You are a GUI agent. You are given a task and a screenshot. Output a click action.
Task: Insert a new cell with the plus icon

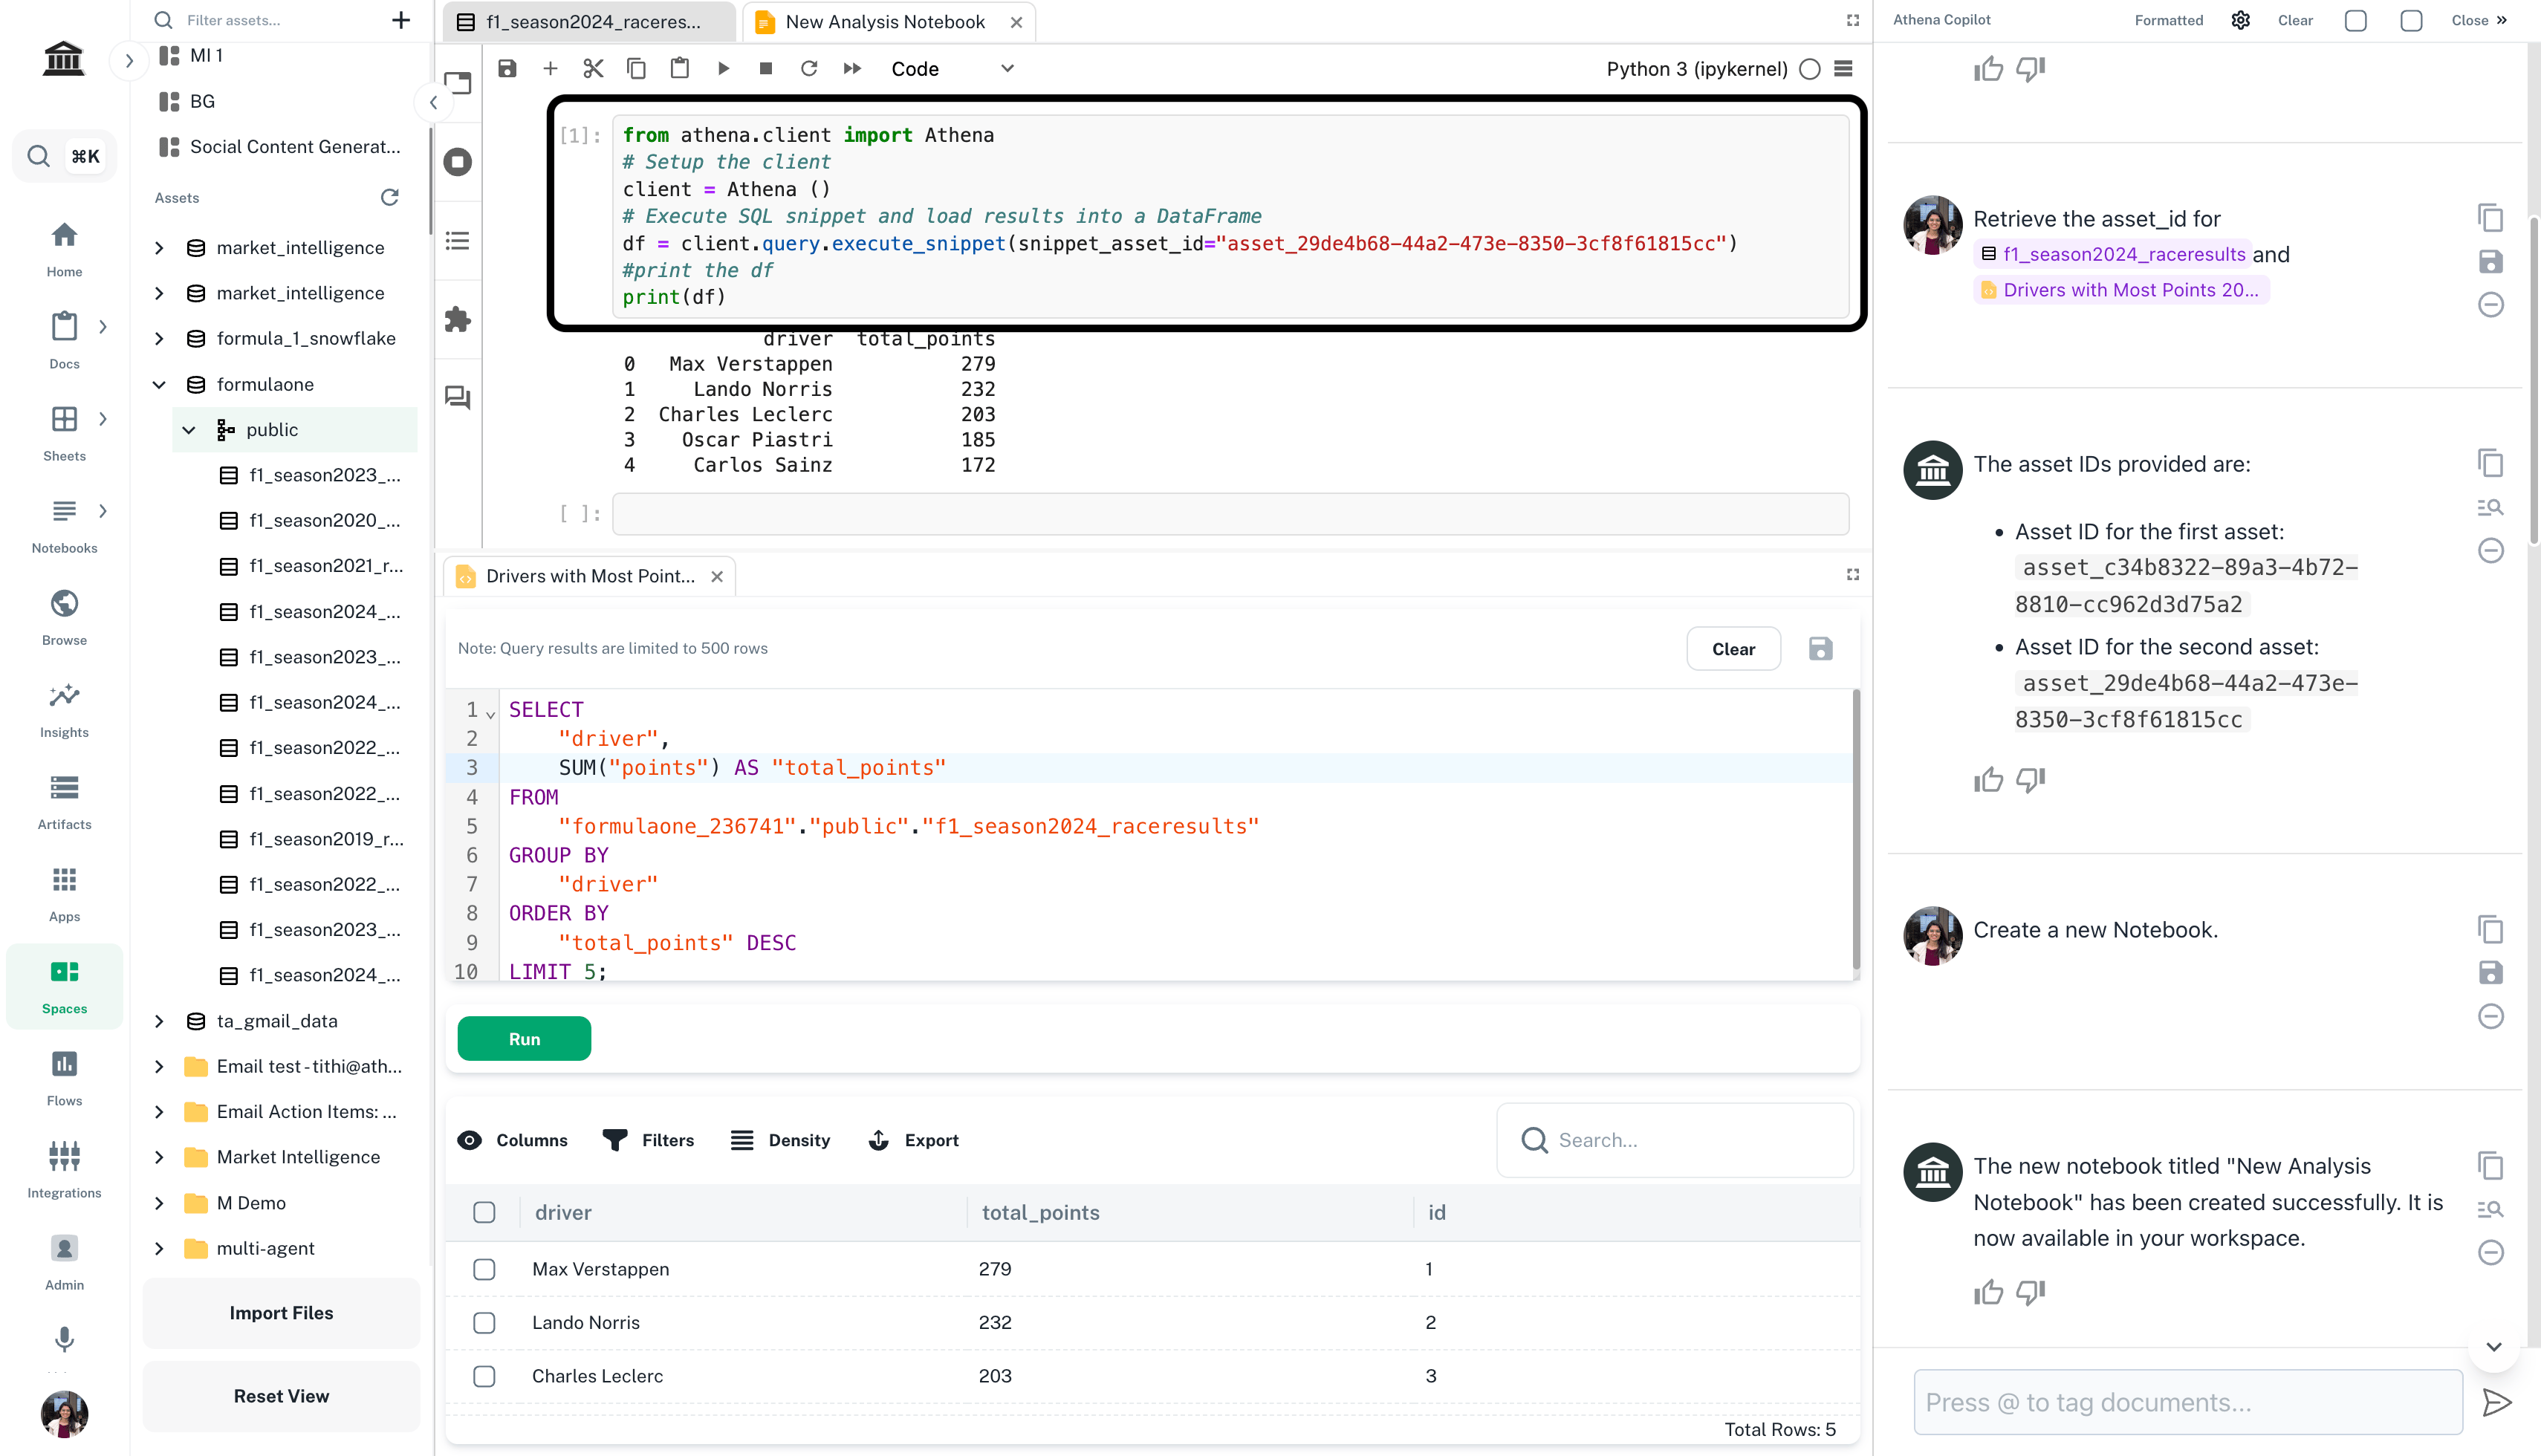pos(550,68)
